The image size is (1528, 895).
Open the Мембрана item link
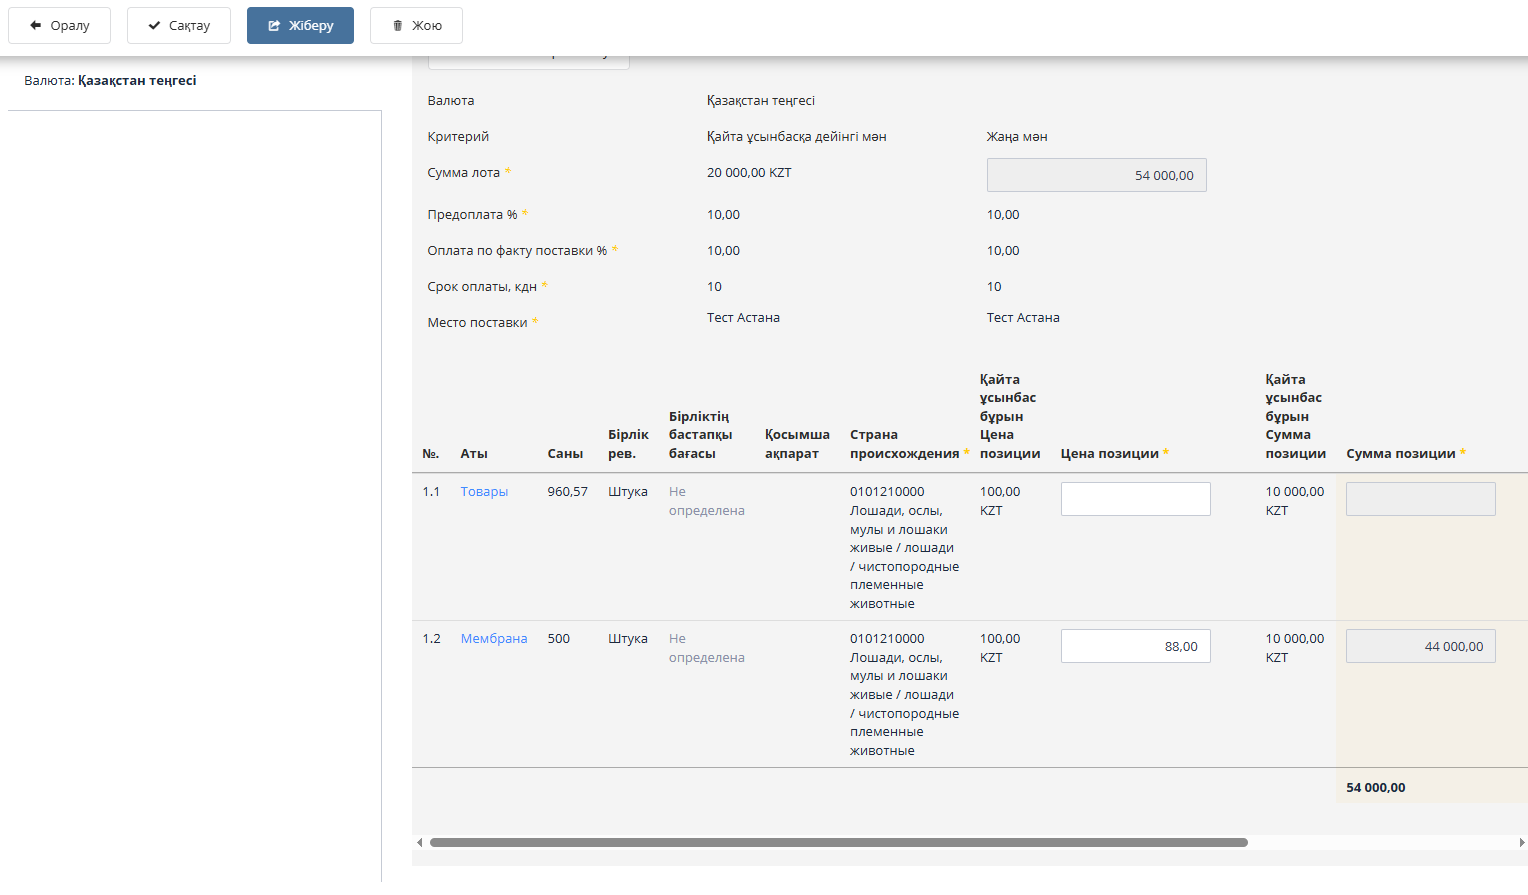pyautogui.click(x=493, y=639)
